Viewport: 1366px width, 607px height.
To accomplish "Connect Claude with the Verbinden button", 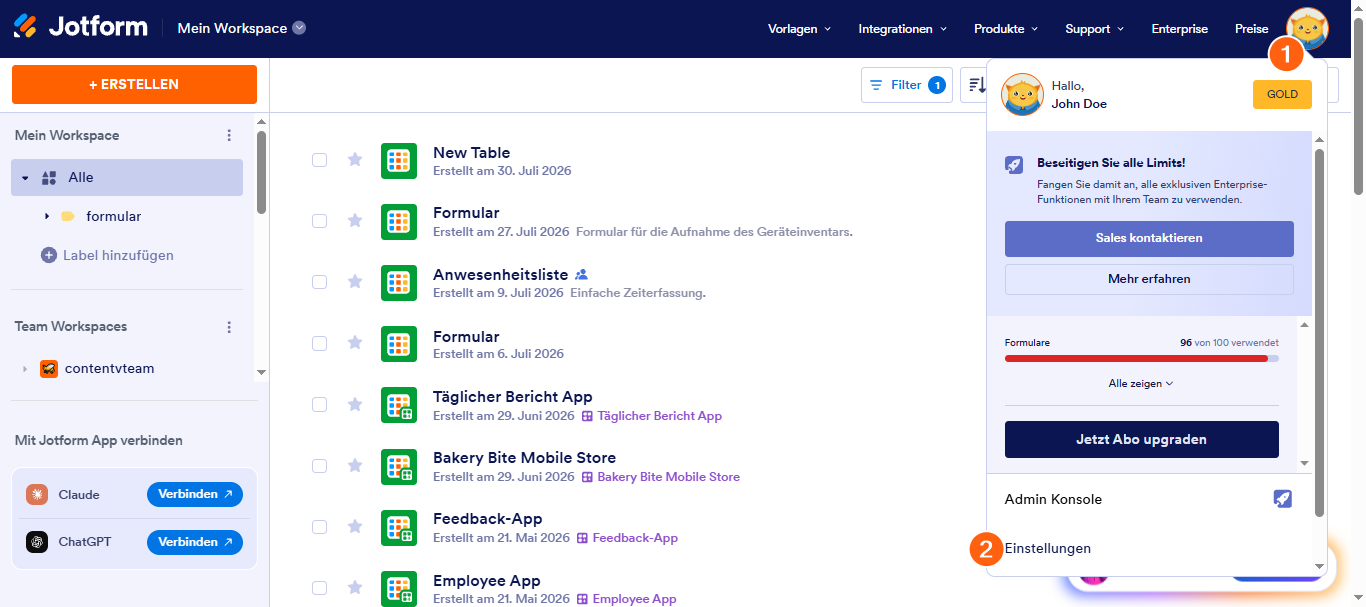I will [x=195, y=494].
